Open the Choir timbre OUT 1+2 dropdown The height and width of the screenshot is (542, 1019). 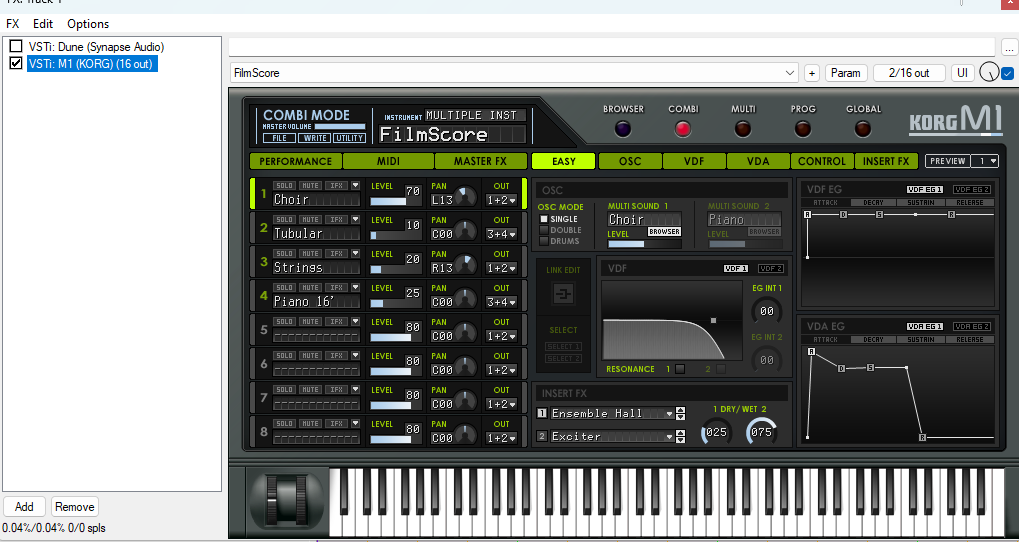(502, 201)
